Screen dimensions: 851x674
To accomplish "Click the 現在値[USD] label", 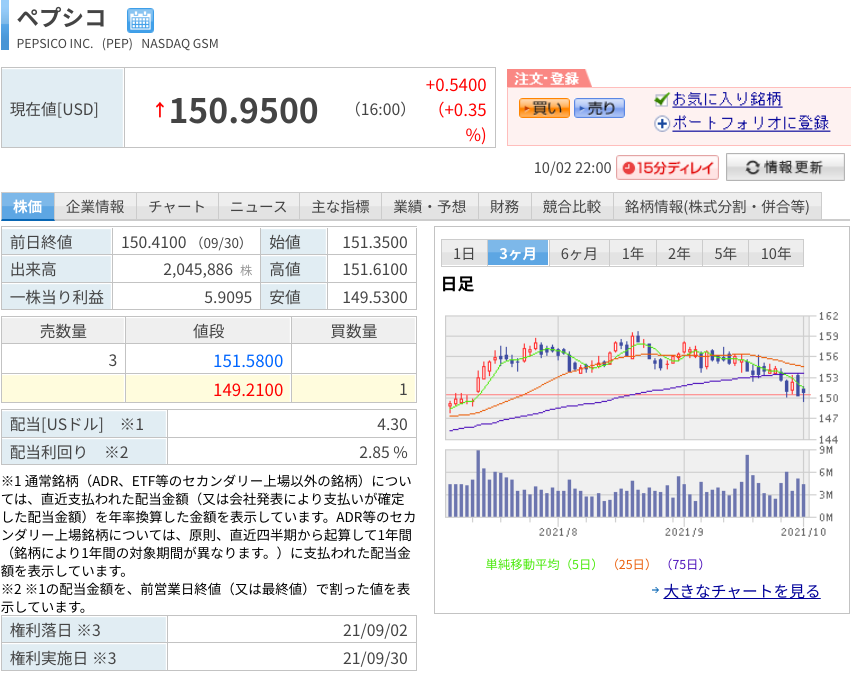I will click(54, 109).
